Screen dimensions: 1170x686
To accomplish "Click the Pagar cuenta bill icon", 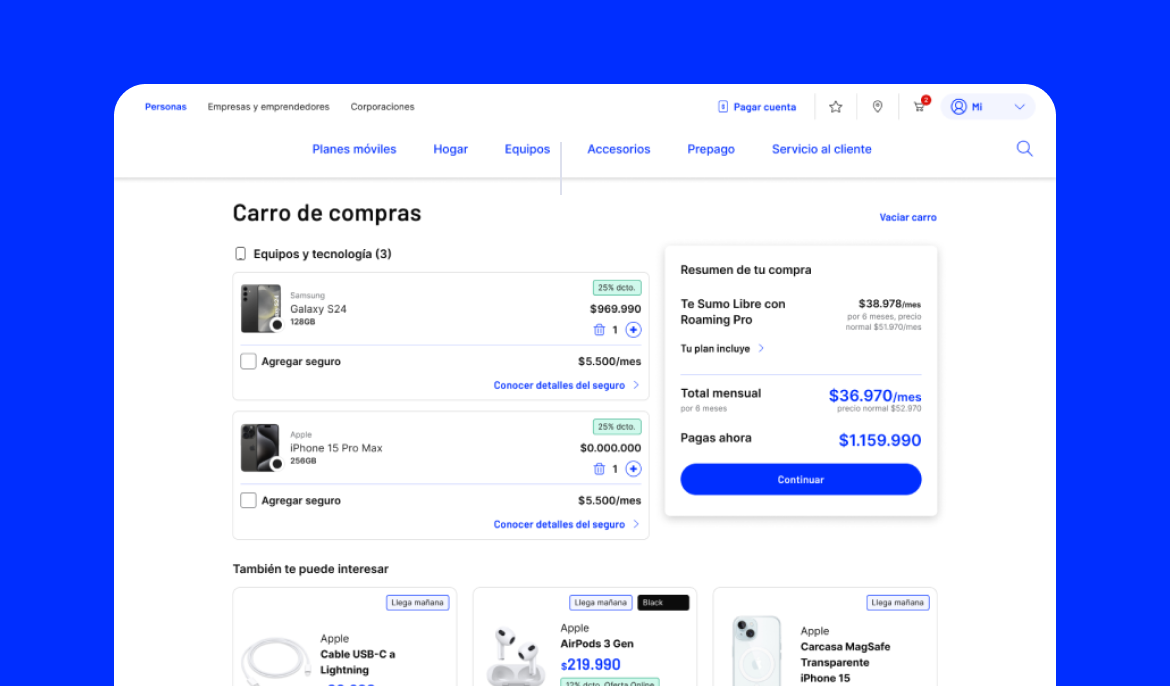I will (x=722, y=107).
